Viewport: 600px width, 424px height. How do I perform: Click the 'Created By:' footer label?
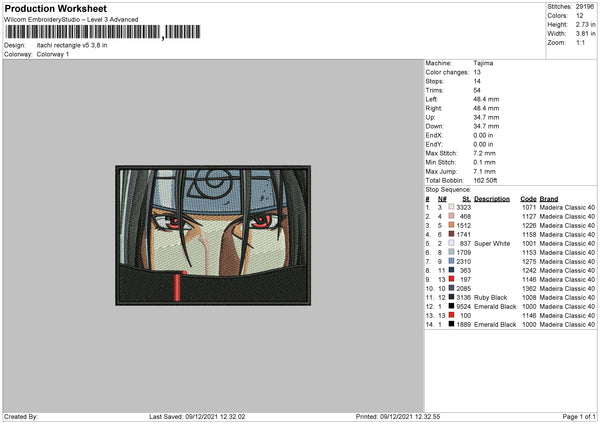pyautogui.click(x=21, y=416)
